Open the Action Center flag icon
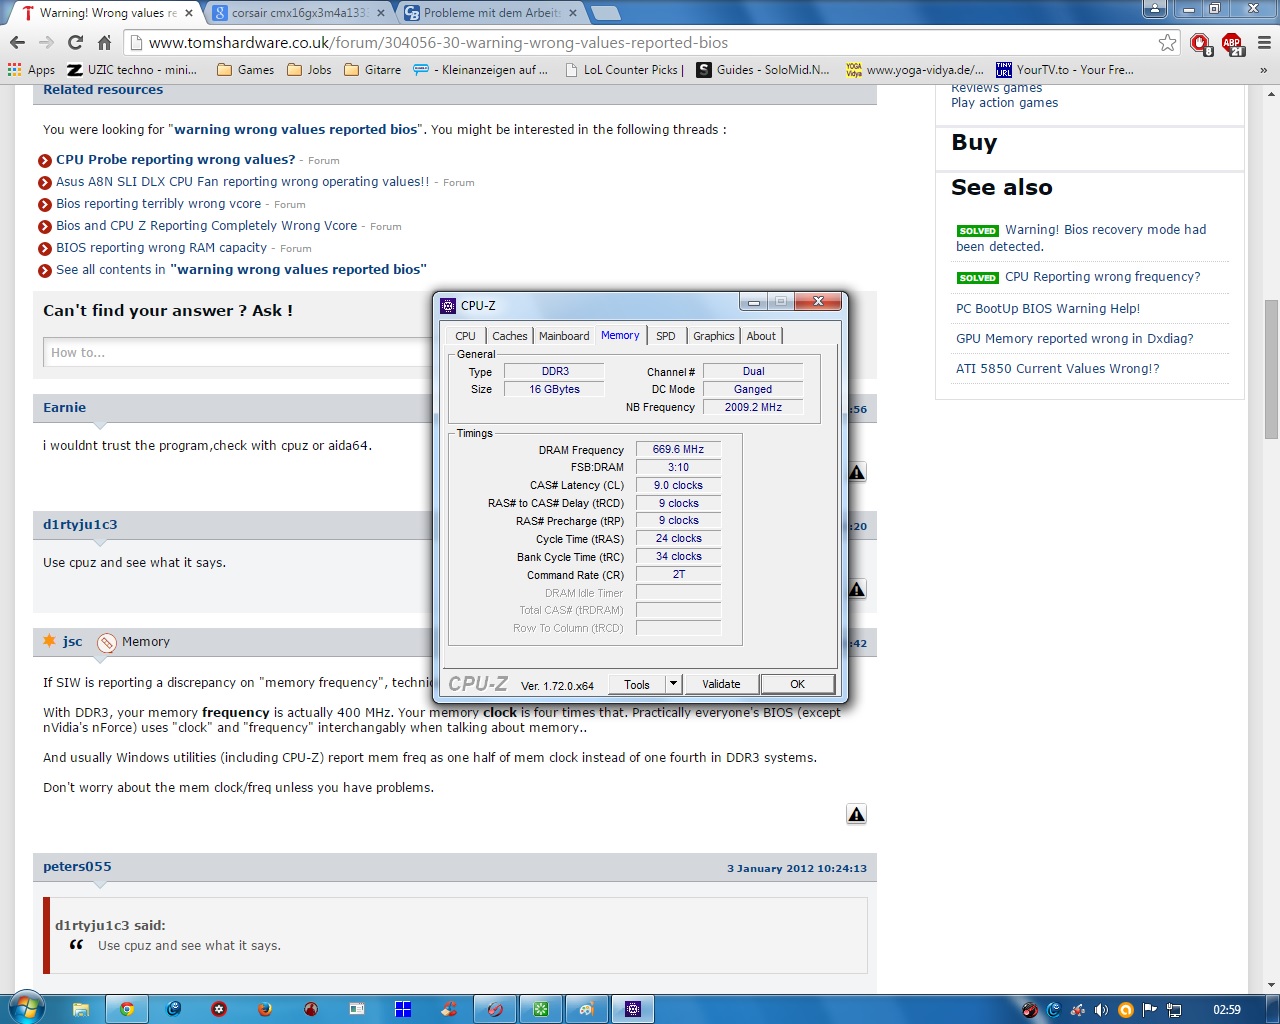Image resolution: width=1280 pixels, height=1024 pixels. (1150, 1010)
